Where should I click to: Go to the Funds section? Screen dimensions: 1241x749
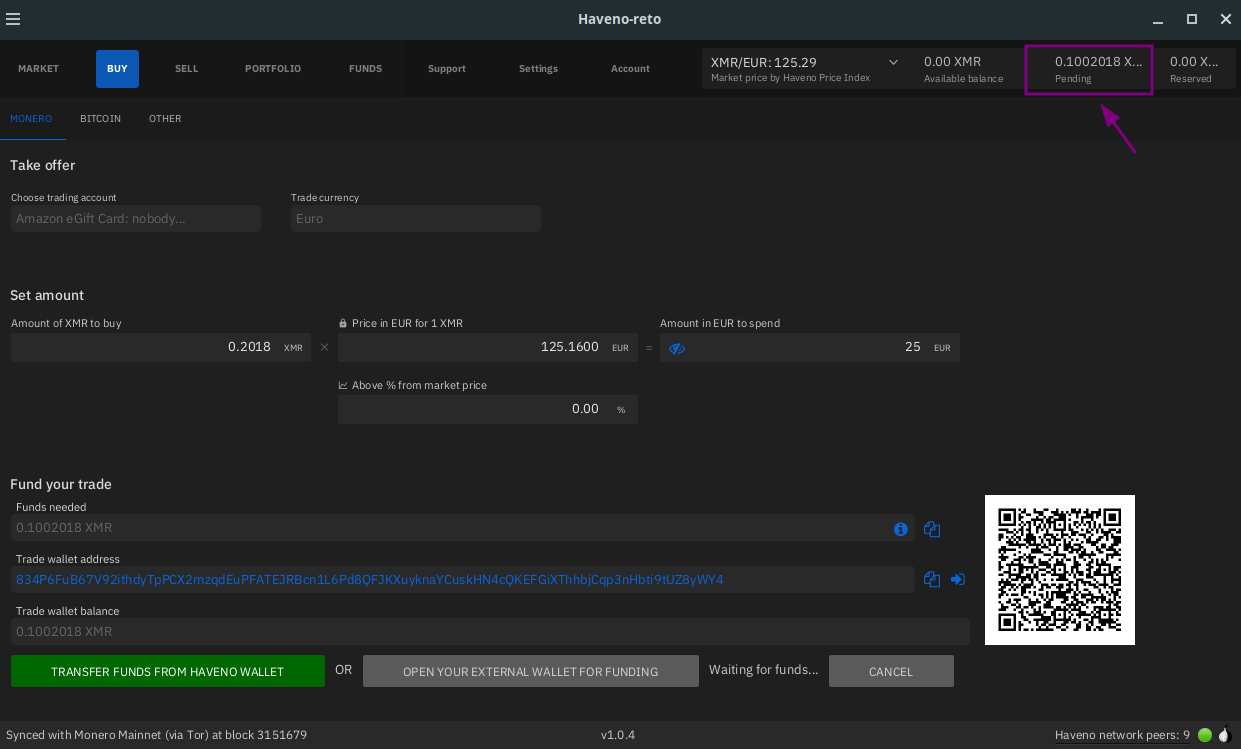pyautogui.click(x=365, y=69)
